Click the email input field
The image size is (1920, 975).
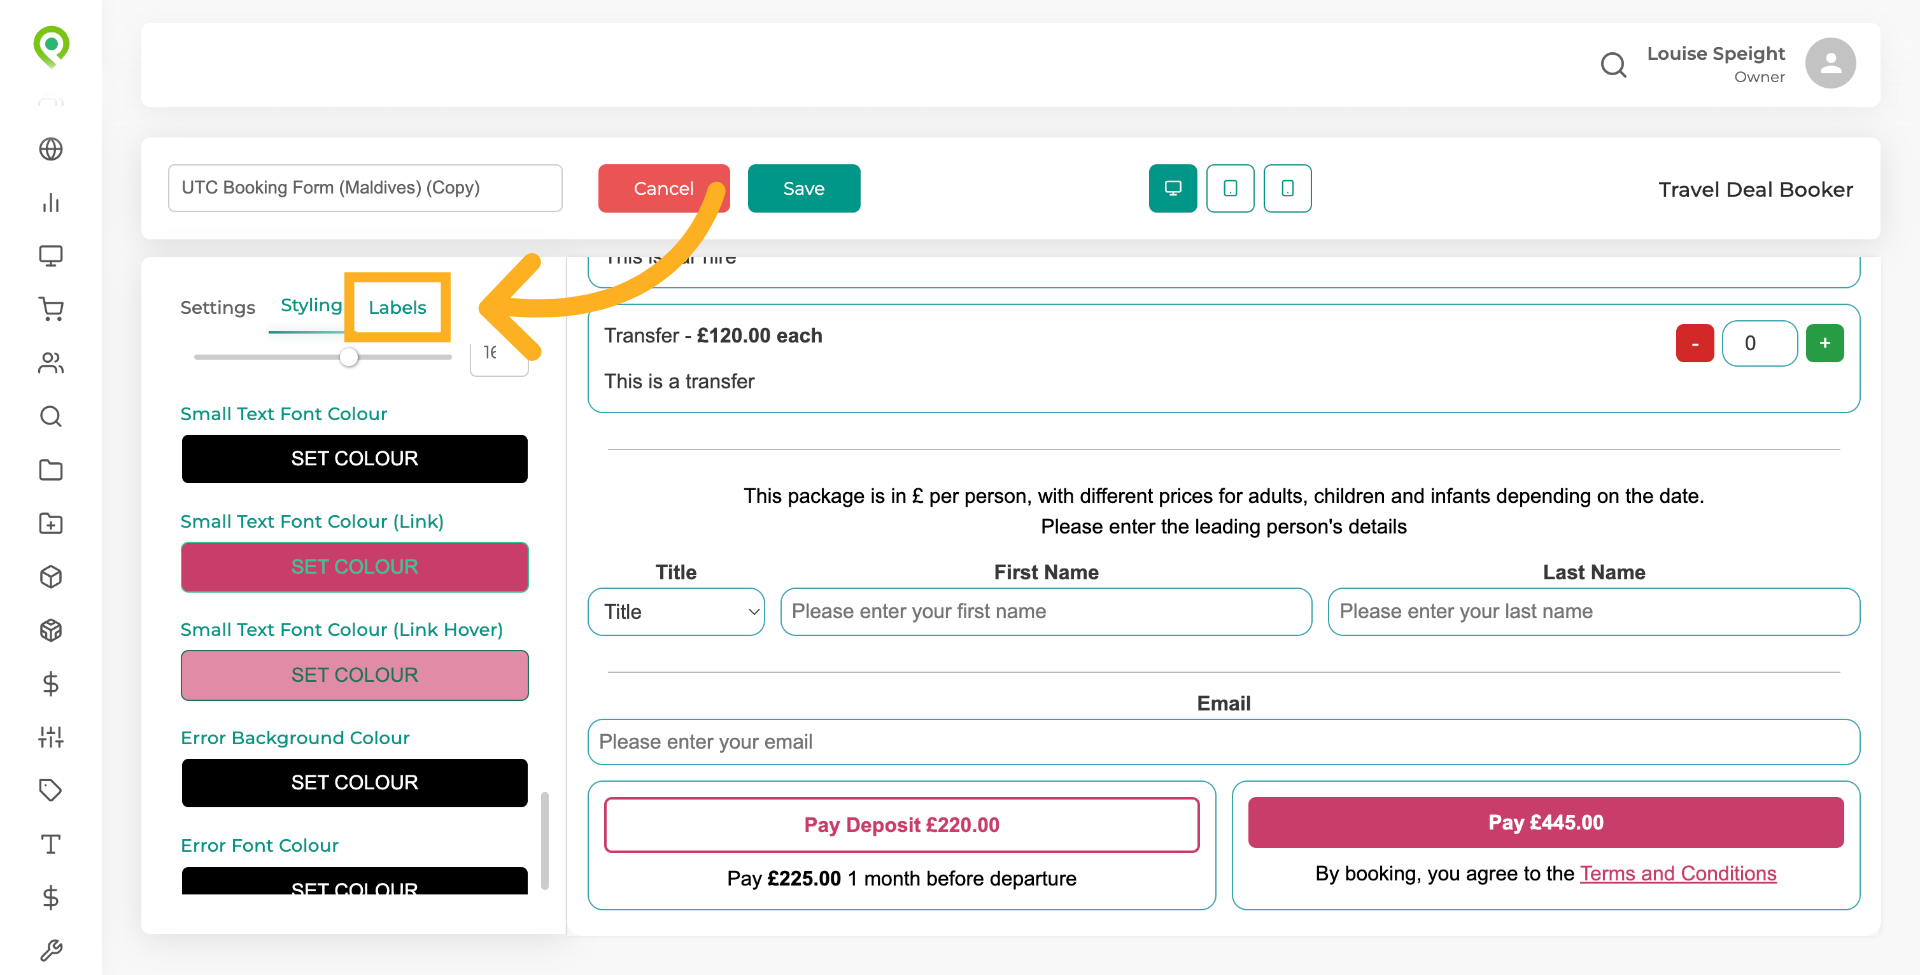pos(1222,742)
